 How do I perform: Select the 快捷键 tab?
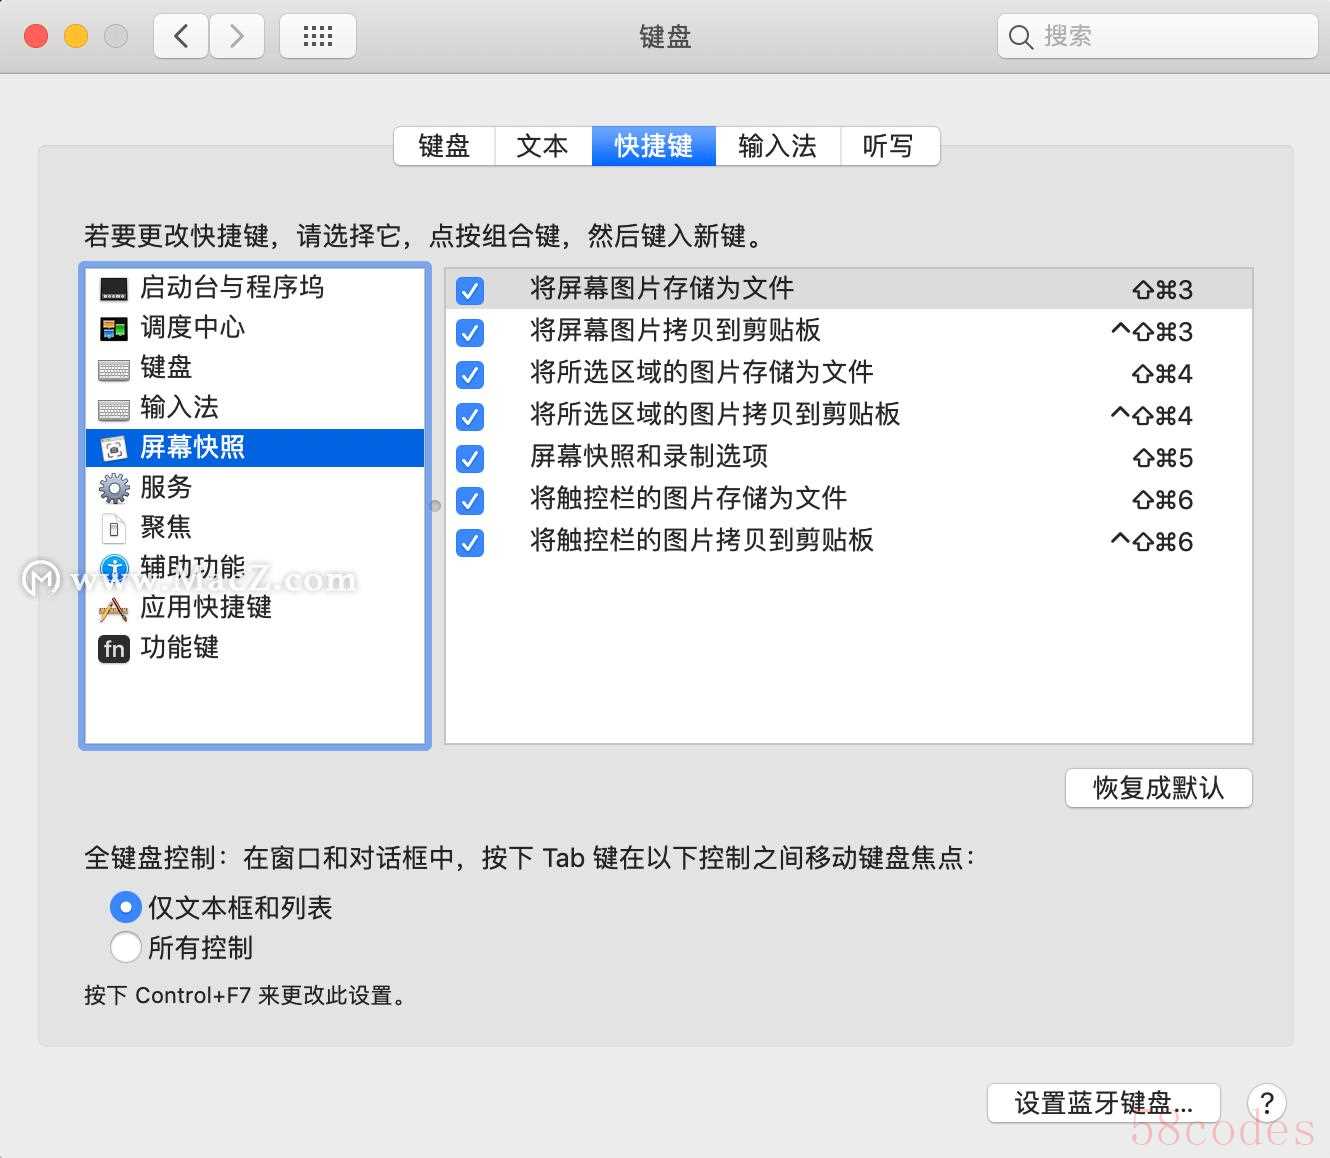pyautogui.click(x=654, y=146)
